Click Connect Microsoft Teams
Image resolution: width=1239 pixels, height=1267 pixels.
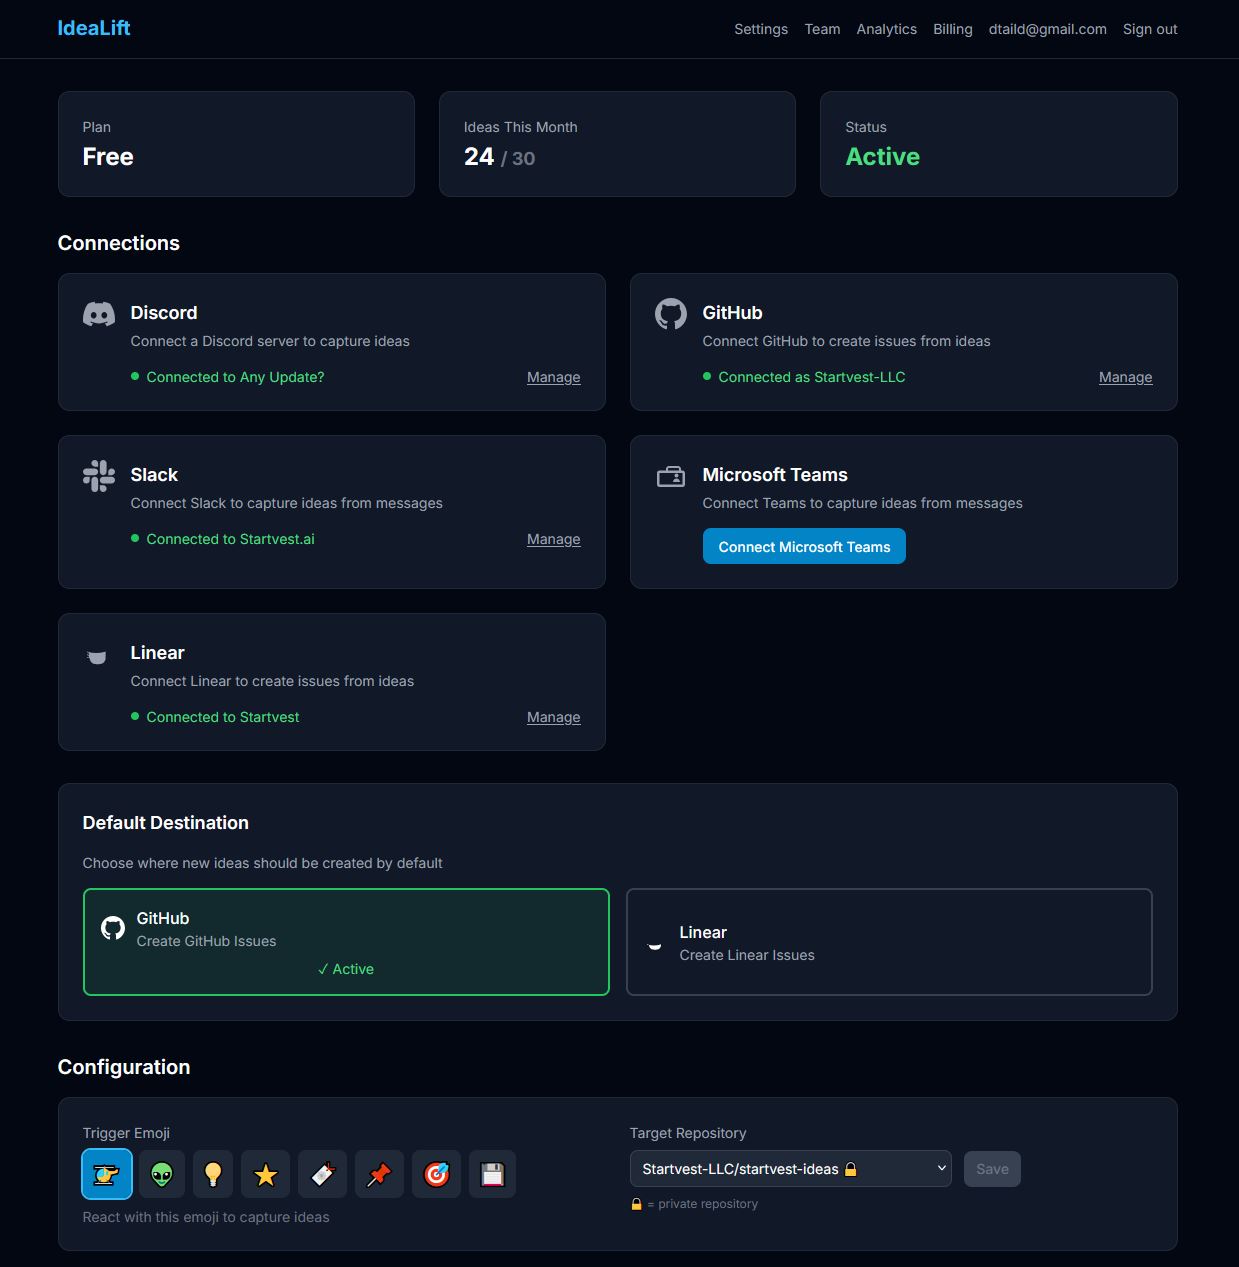point(803,546)
